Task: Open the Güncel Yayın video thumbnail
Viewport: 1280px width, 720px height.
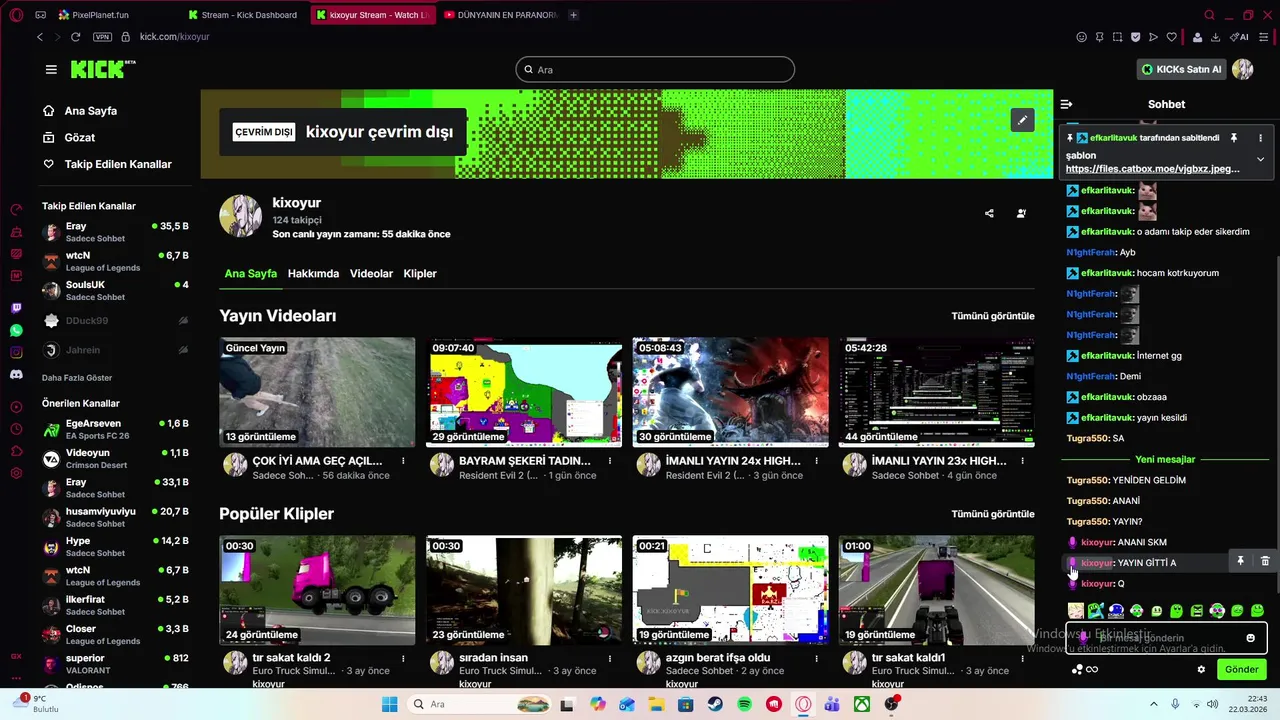Action: point(318,391)
